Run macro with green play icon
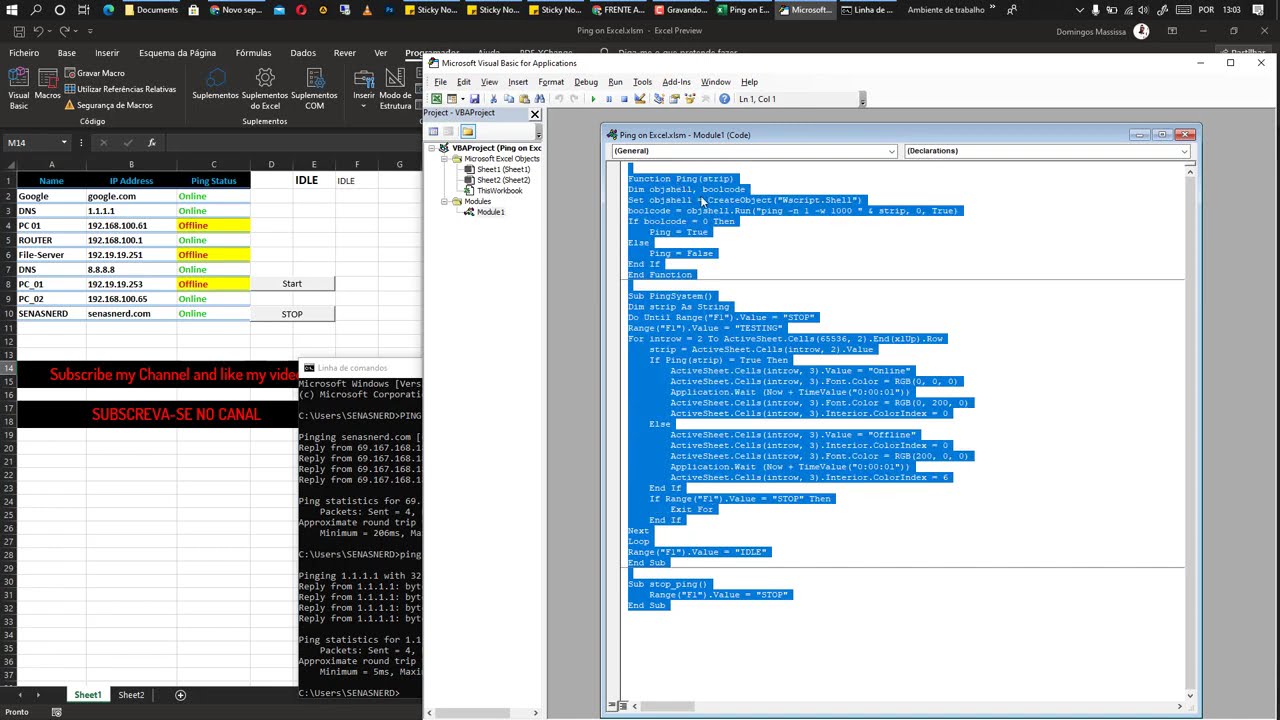The width and height of the screenshot is (1280, 720). 593,99
